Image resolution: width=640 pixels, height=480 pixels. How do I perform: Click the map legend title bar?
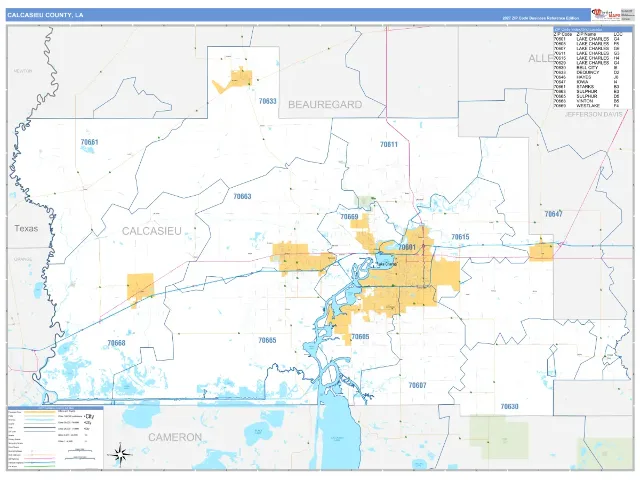(x=56, y=408)
